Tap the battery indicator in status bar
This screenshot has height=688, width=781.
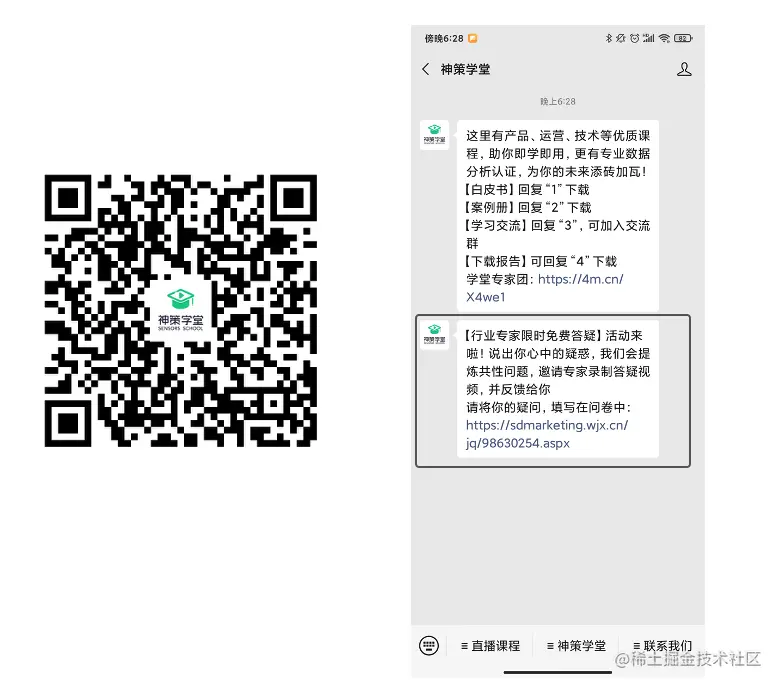pyautogui.click(x=683, y=38)
